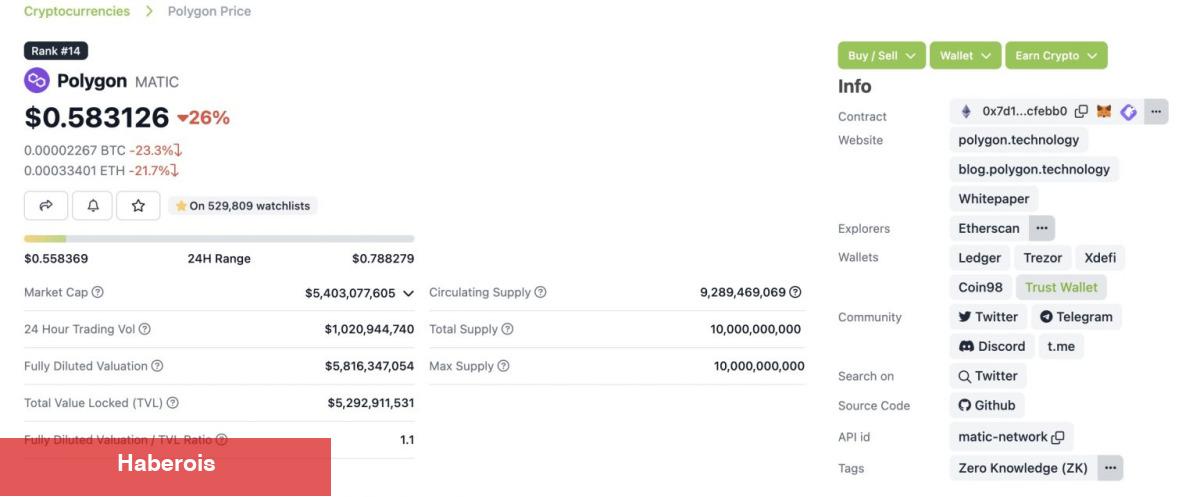Image resolution: width=1200 pixels, height=497 pixels.
Task: Open the Earn Crypto dropdown
Action: [1056, 56]
